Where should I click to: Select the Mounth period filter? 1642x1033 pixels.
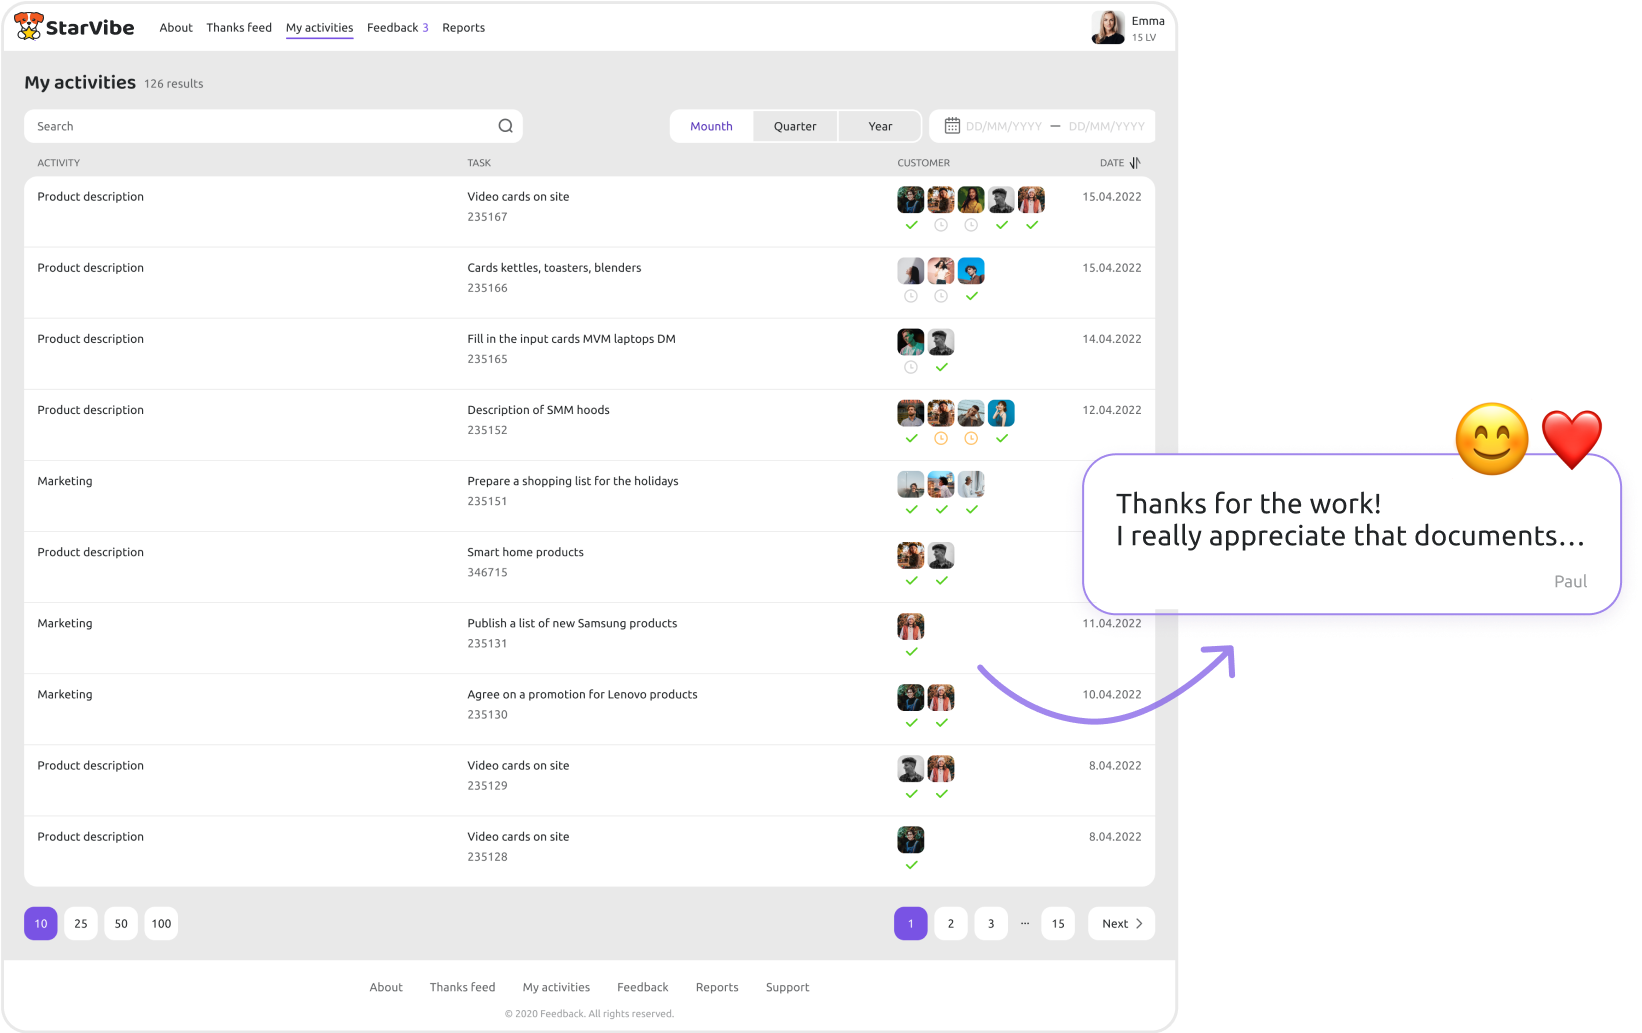point(711,126)
